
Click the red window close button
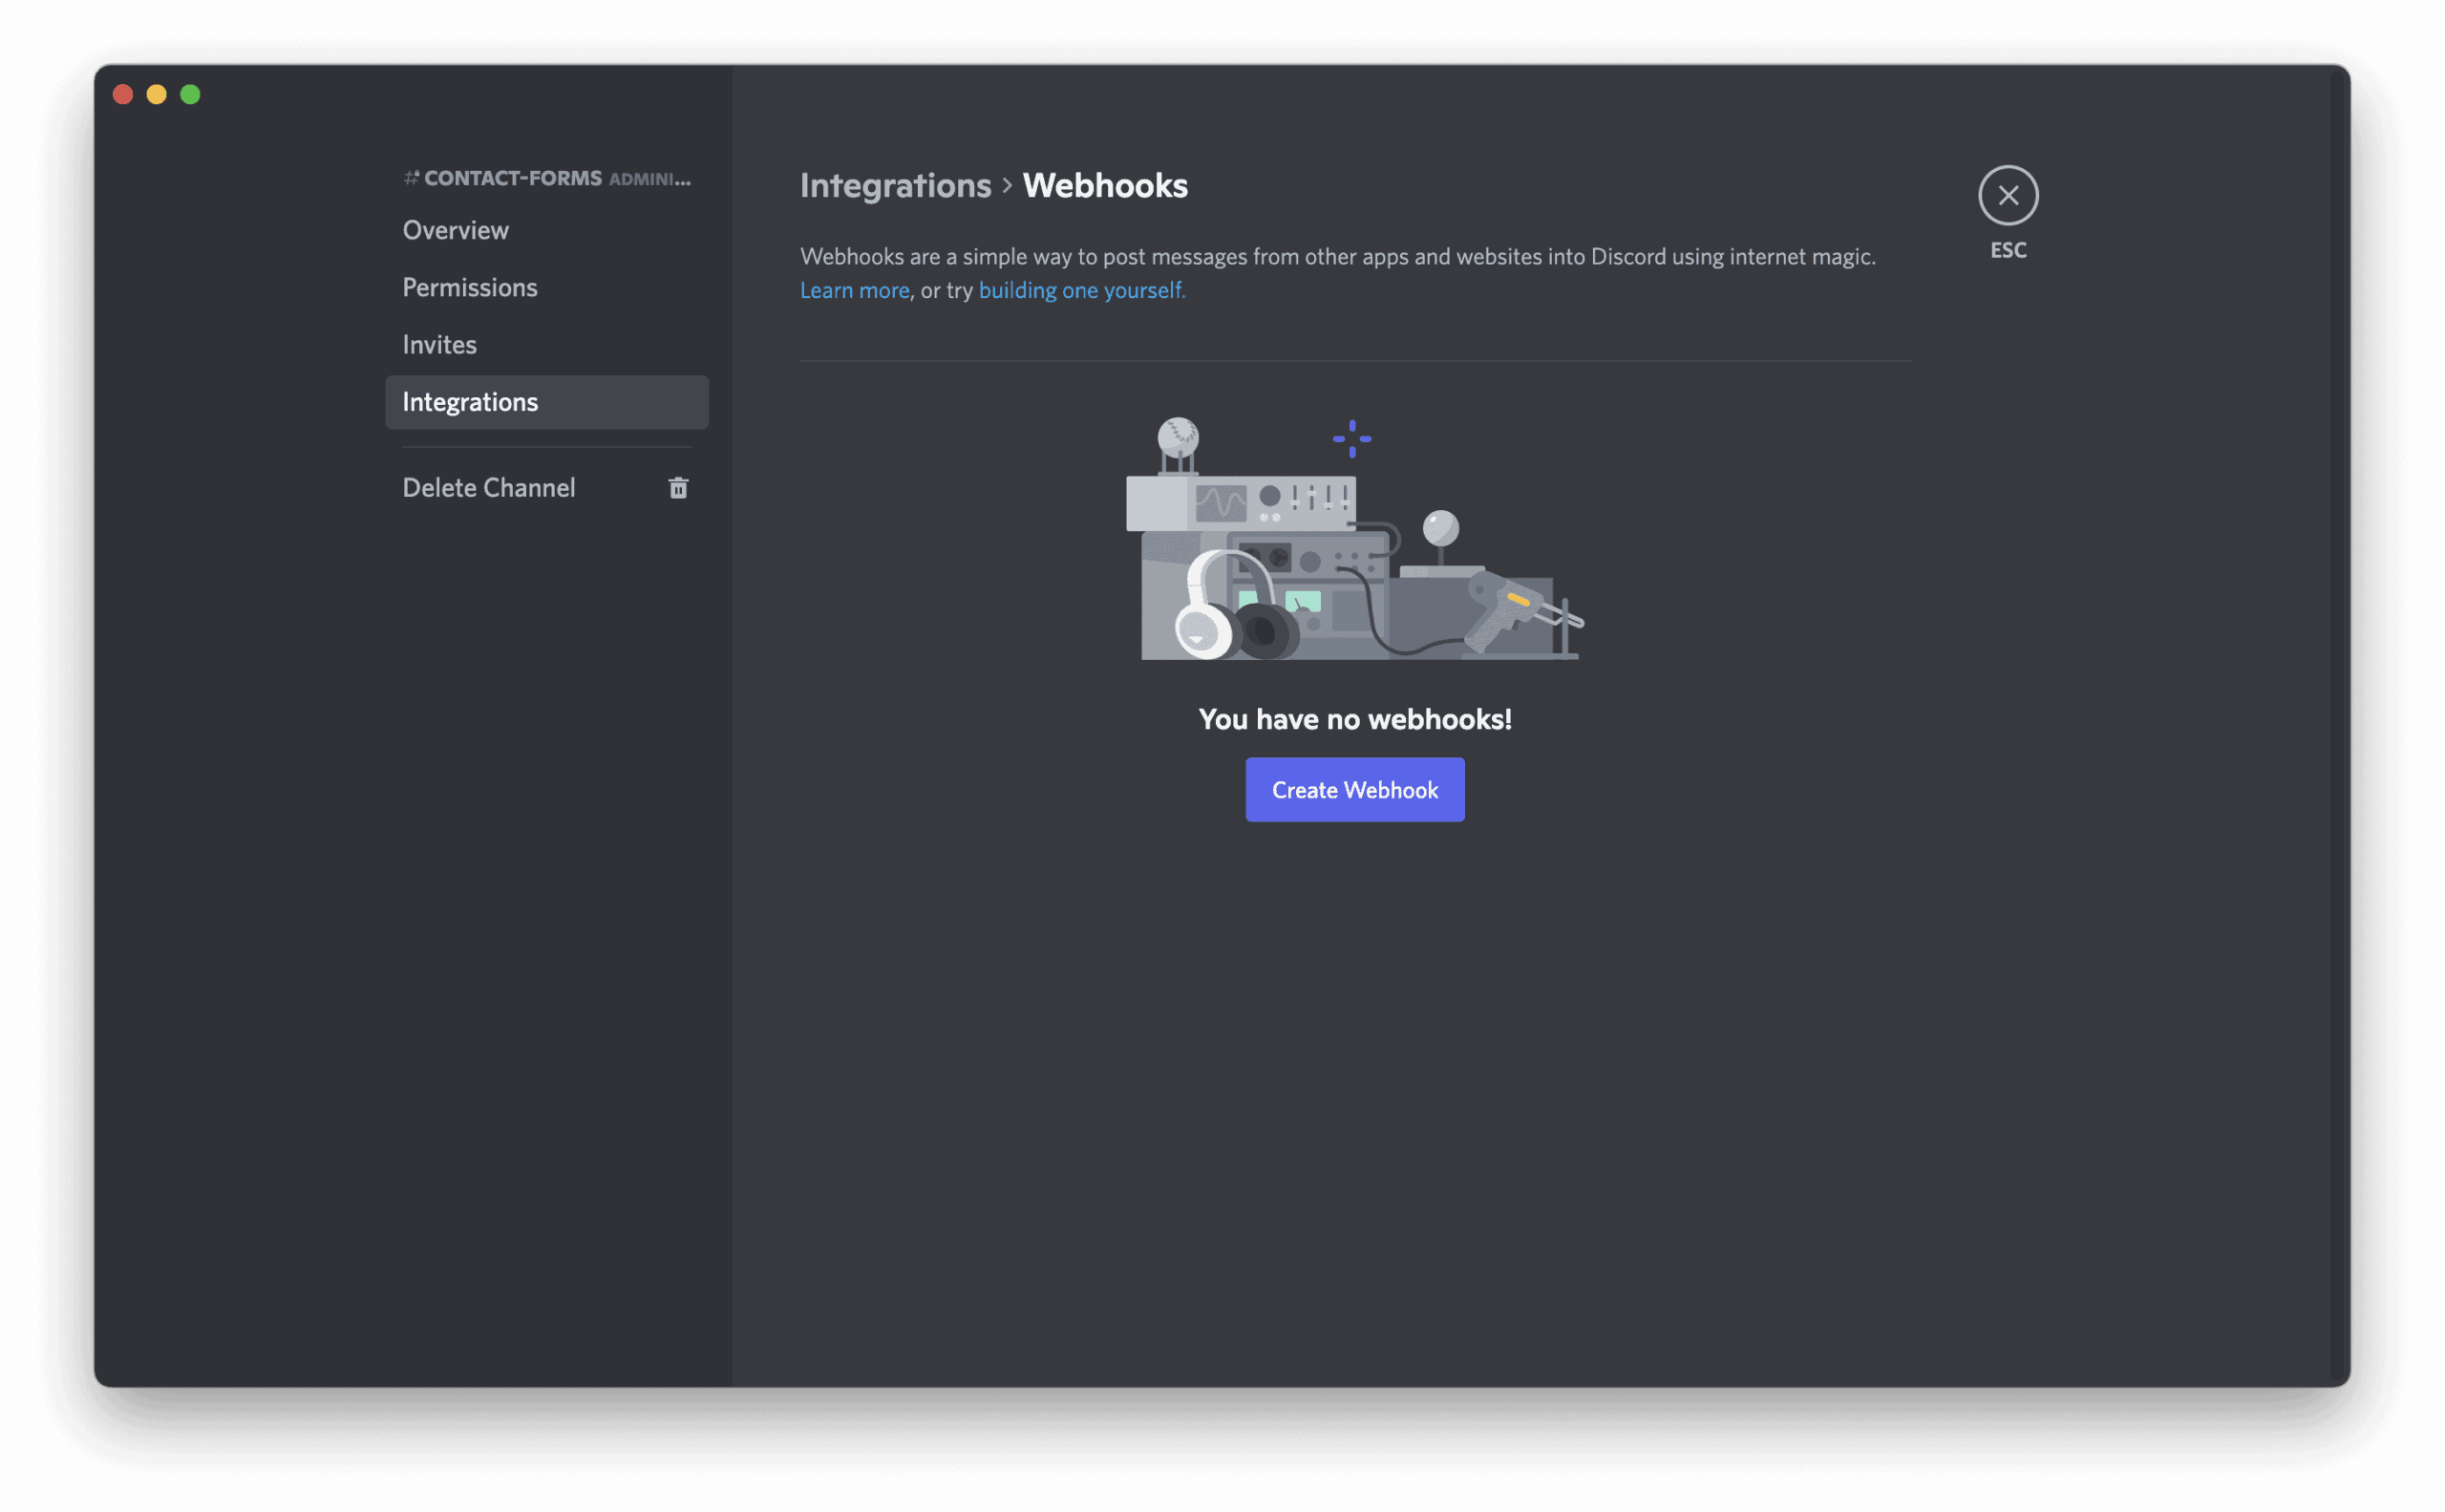[x=123, y=95]
